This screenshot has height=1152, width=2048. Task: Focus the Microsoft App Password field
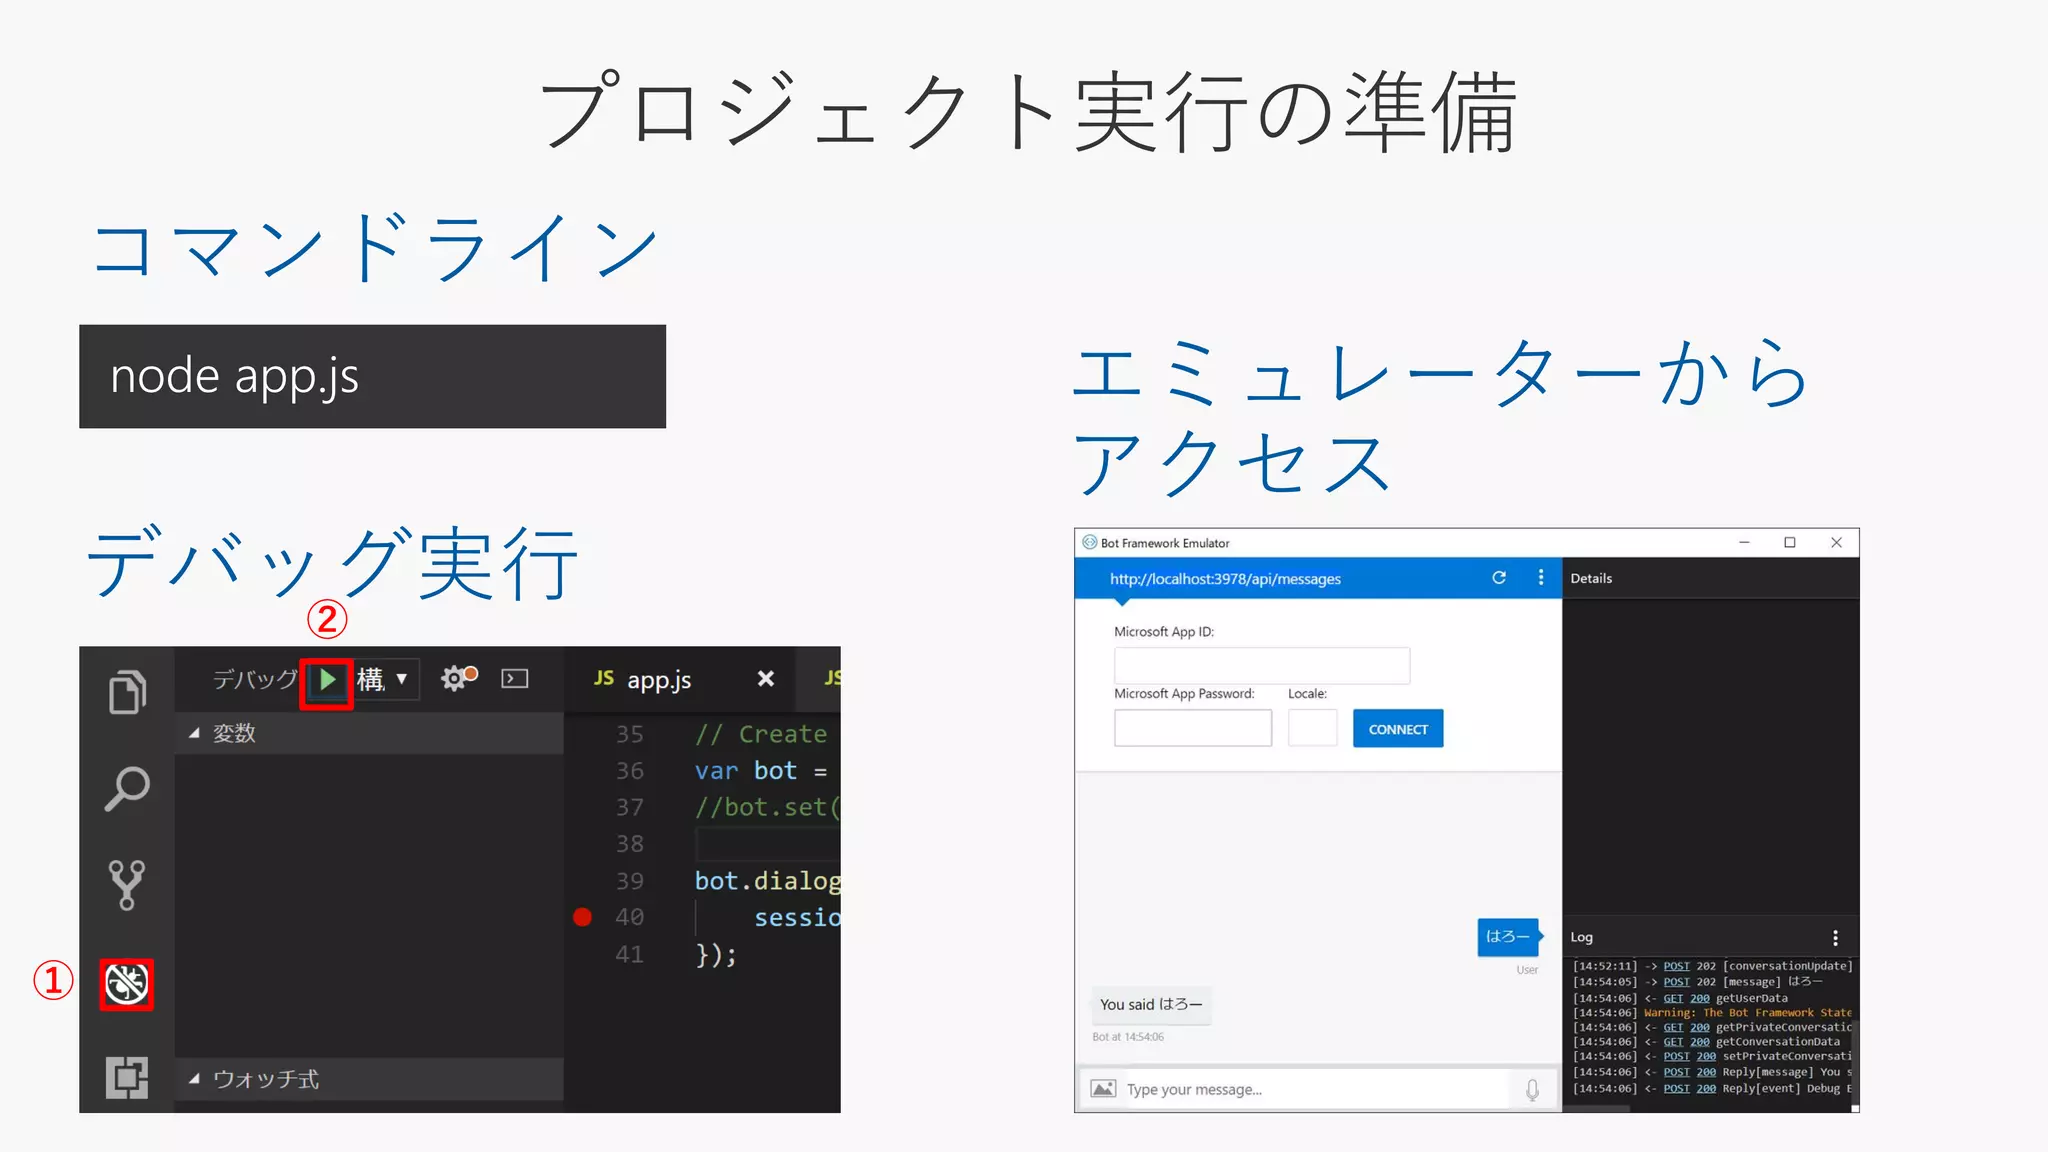pos(1193,728)
